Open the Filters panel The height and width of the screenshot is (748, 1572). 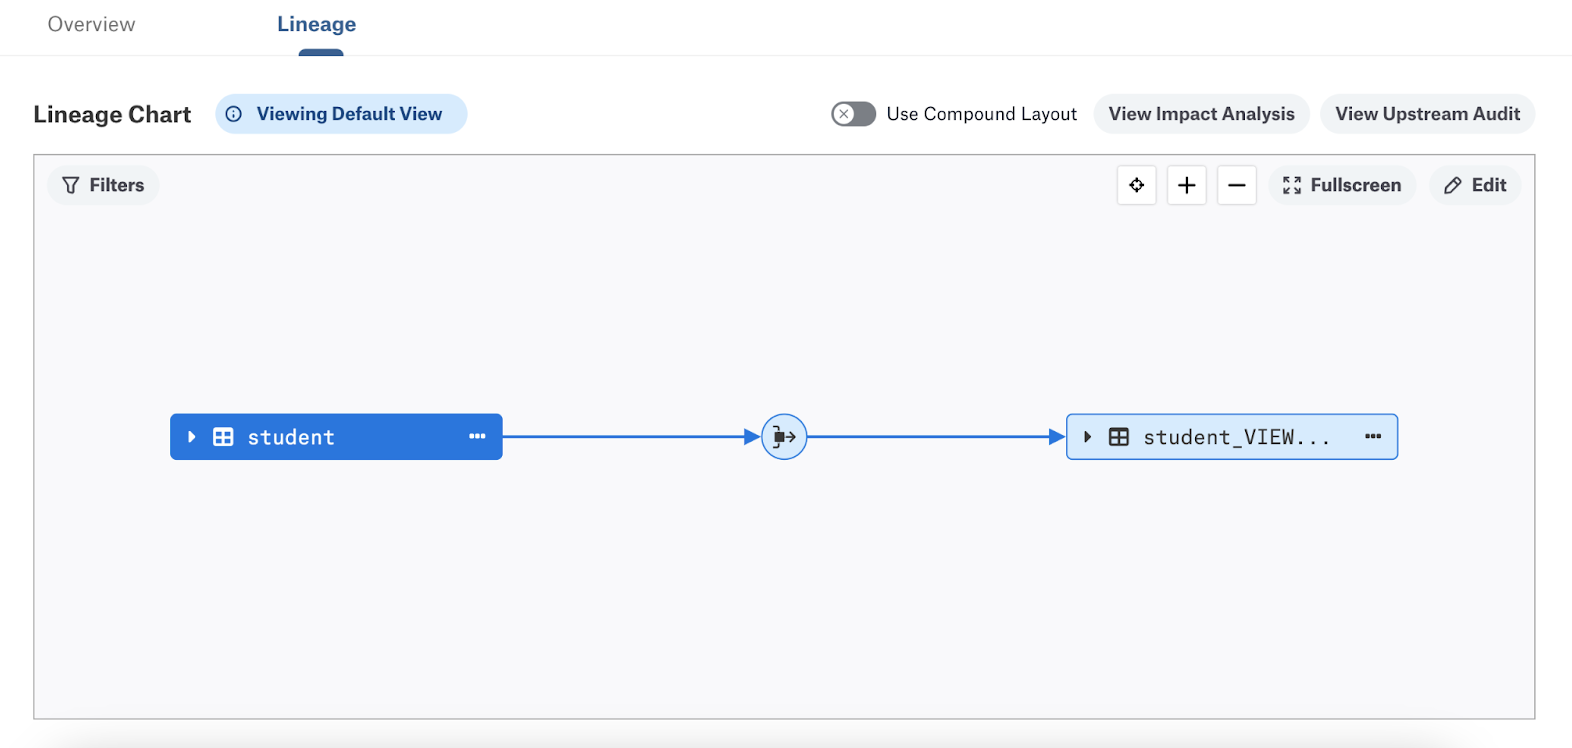pos(103,185)
